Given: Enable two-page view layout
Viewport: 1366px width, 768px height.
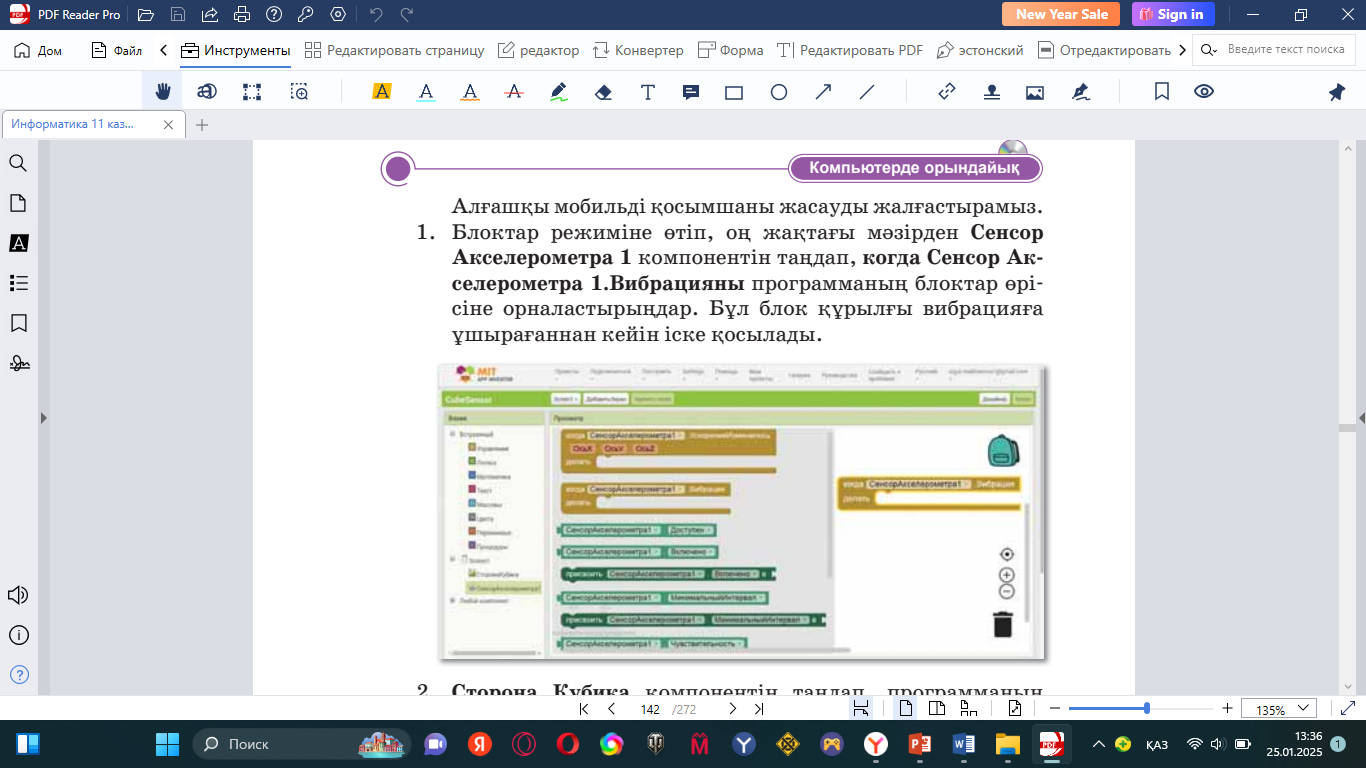Looking at the screenshot, I should point(937,709).
